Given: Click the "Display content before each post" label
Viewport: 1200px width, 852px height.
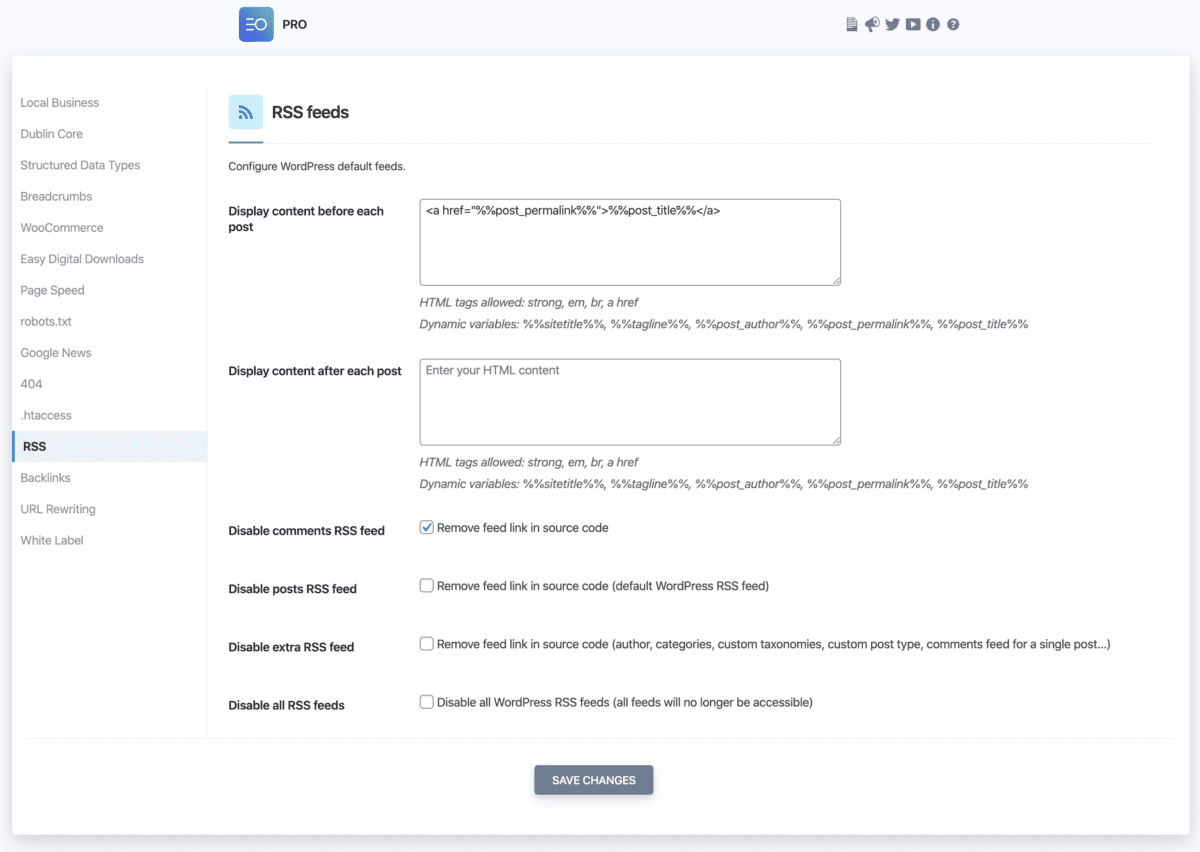Looking at the screenshot, I should [306, 219].
